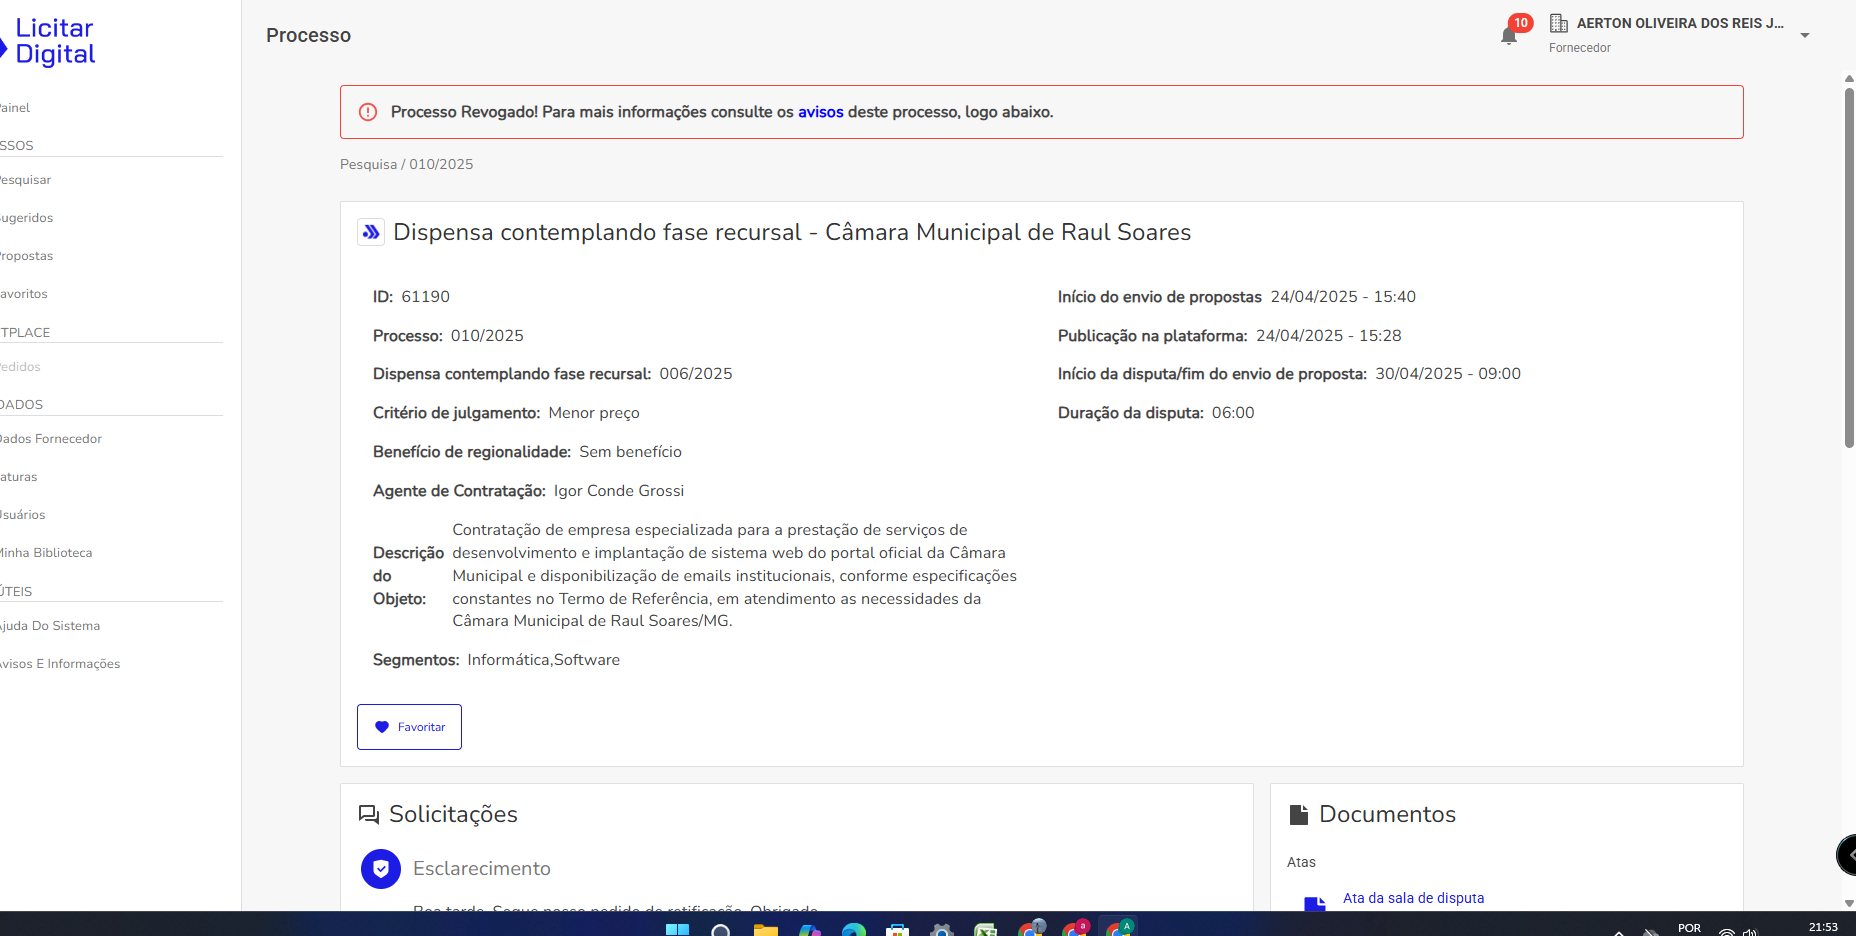Open the Windows Start menu
This screenshot has width=1856, height=936.
pyautogui.click(x=677, y=929)
